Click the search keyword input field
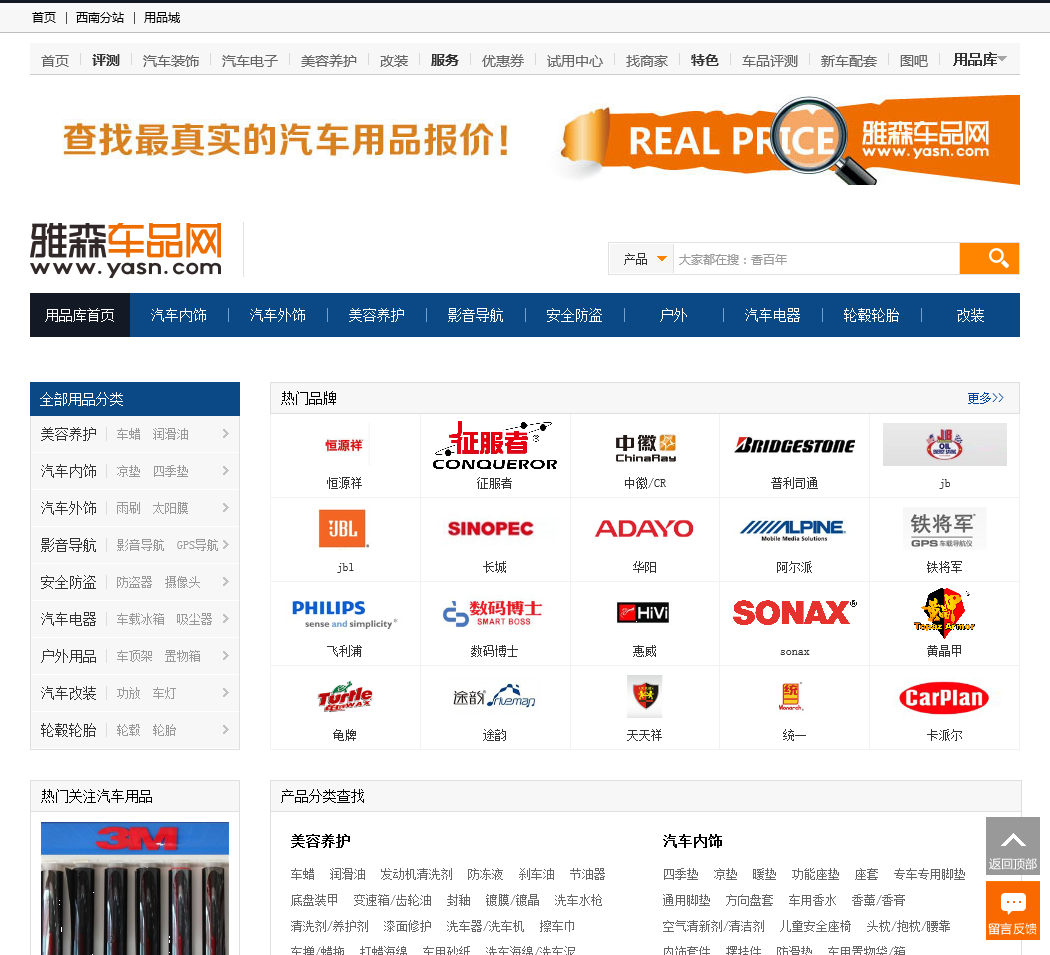The height and width of the screenshot is (955, 1050). [816, 259]
